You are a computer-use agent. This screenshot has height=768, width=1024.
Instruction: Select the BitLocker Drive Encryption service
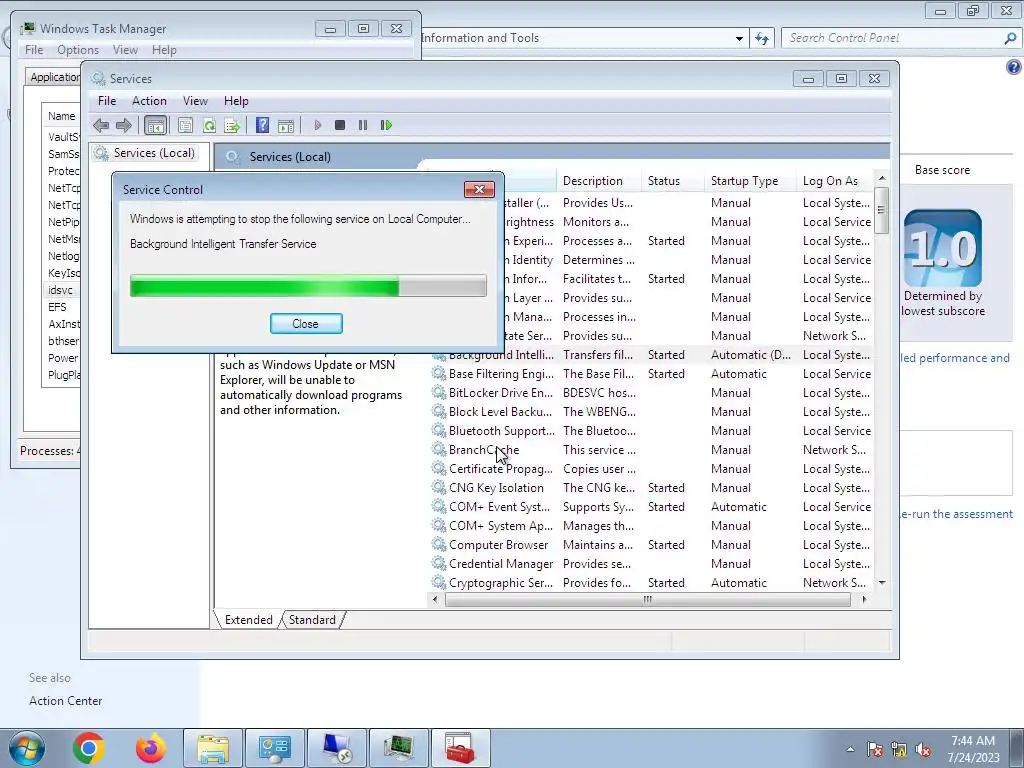(x=652, y=392)
